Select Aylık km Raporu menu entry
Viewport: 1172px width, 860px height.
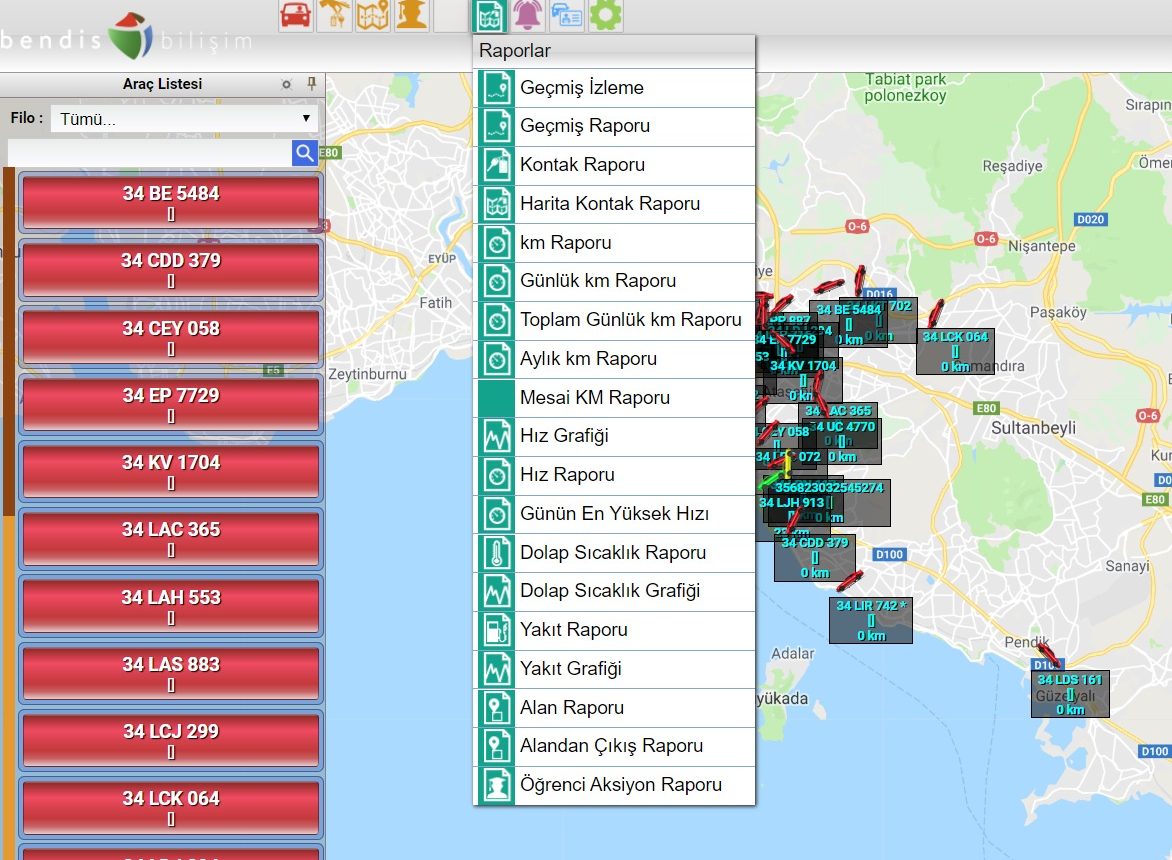coord(614,359)
